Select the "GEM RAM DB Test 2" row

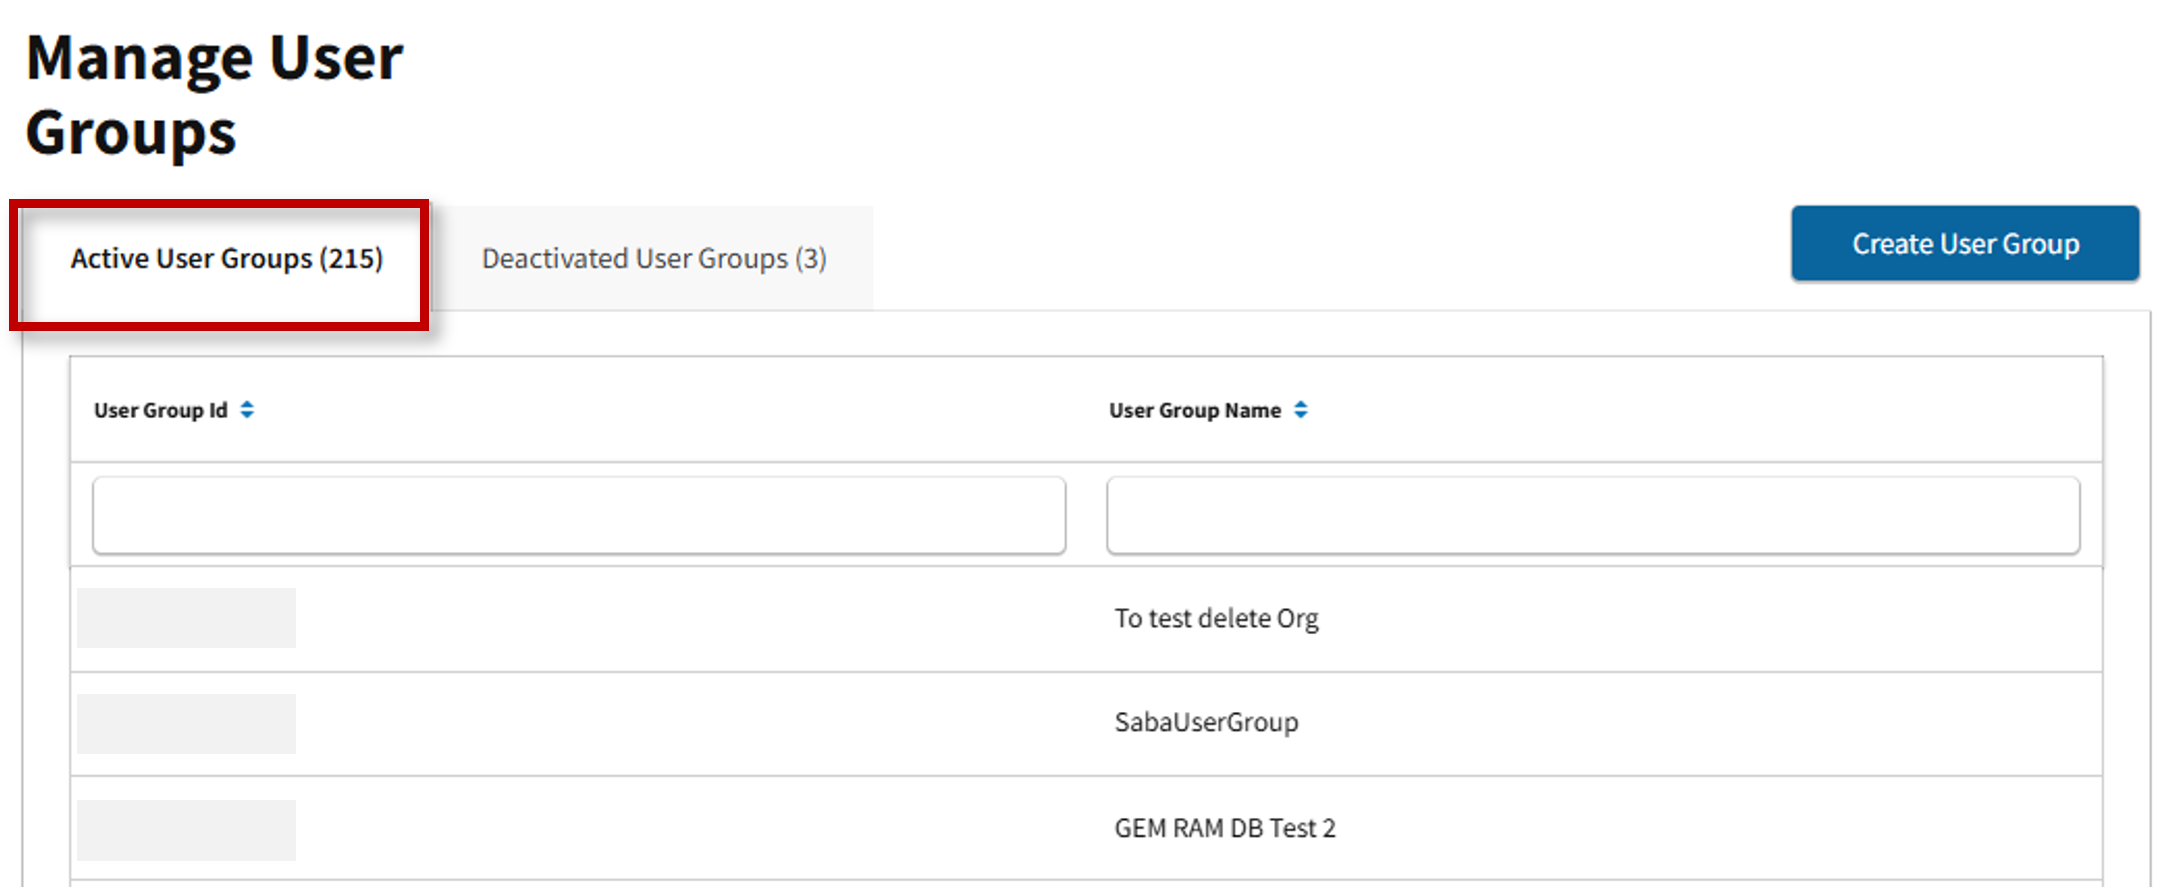[x=1086, y=828]
